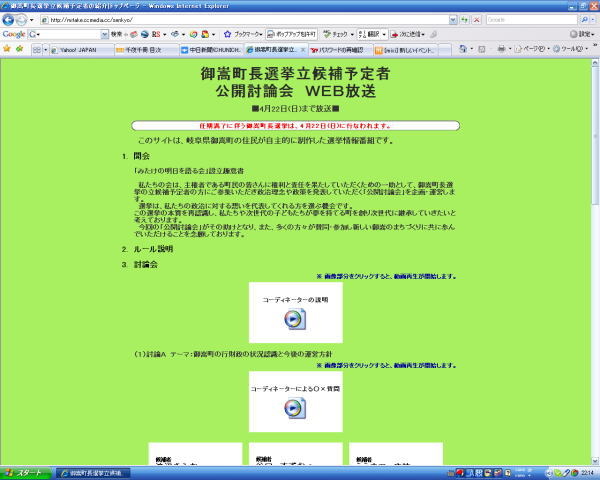The image size is (600, 480).
Task: Play the コーディネーターの説明 video
Action: (x=295, y=317)
